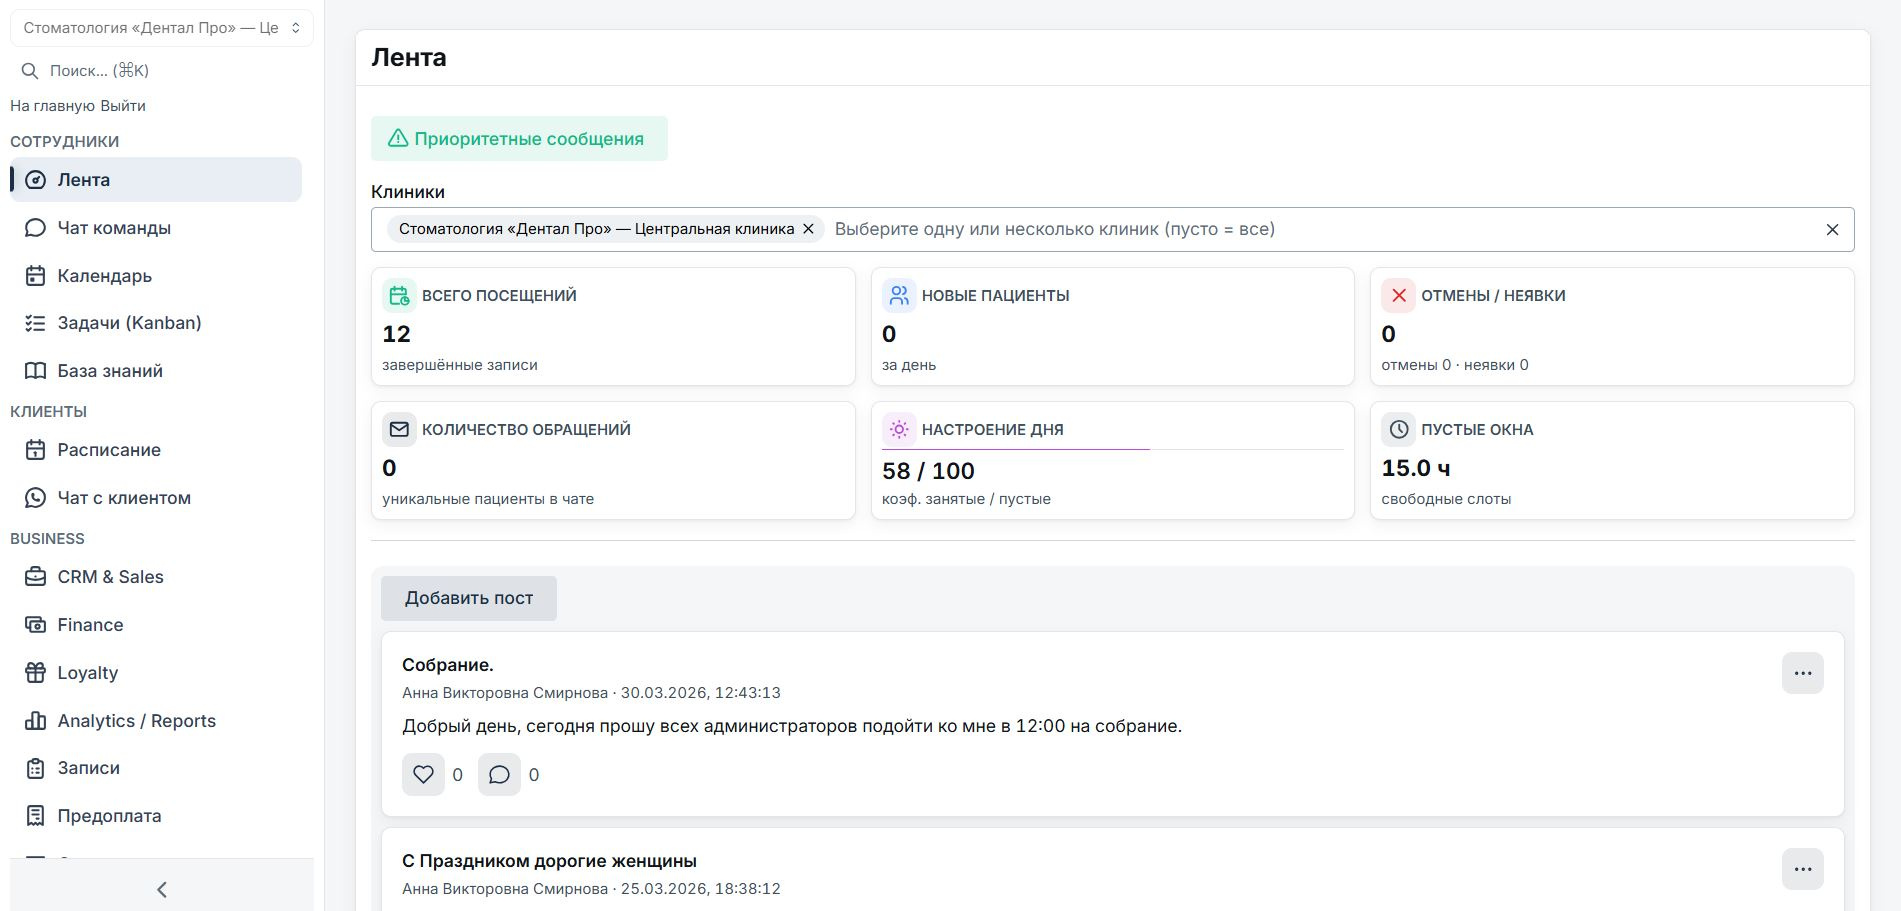Click the clock icon on Пустые окна card
The image size is (1901, 911).
pos(1398,429)
